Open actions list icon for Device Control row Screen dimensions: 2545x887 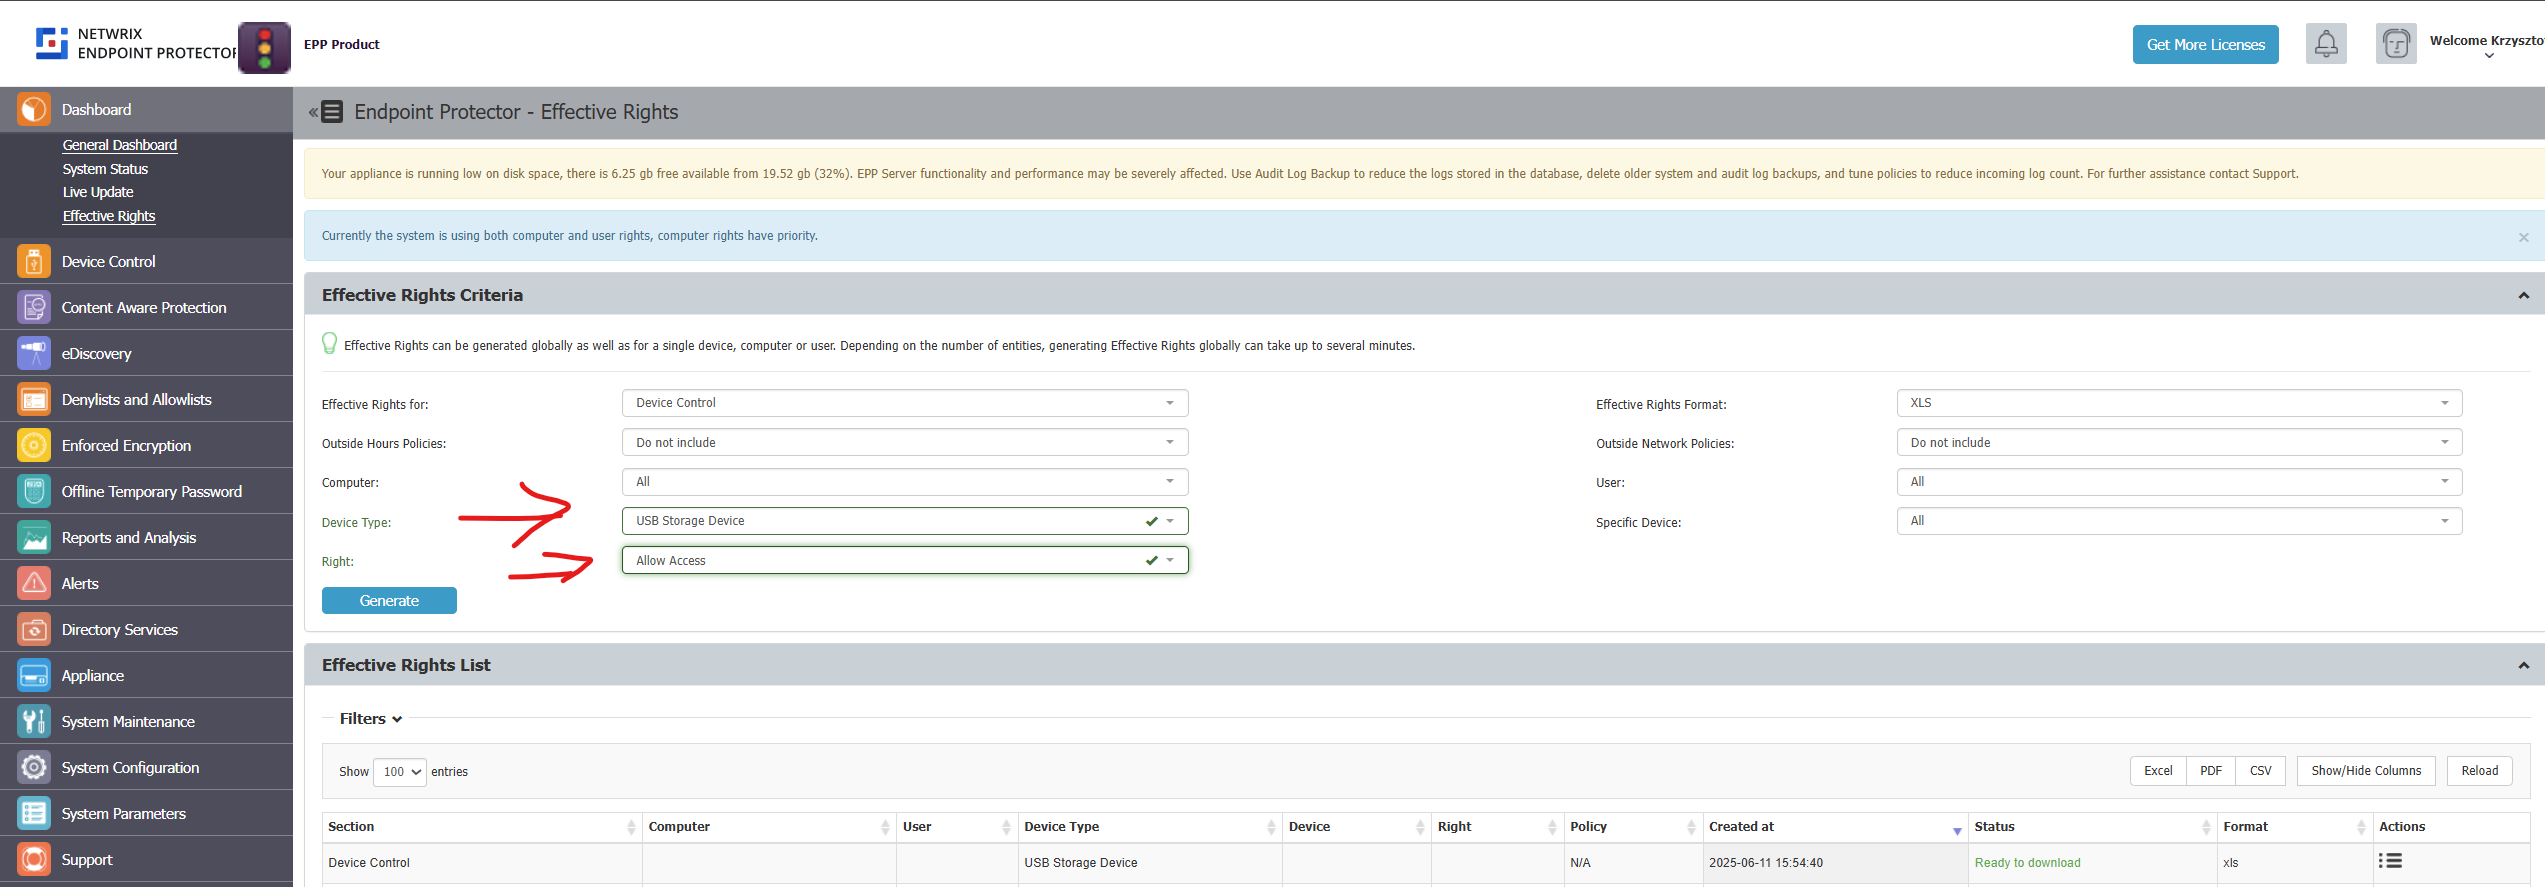pyautogui.click(x=2390, y=861)
